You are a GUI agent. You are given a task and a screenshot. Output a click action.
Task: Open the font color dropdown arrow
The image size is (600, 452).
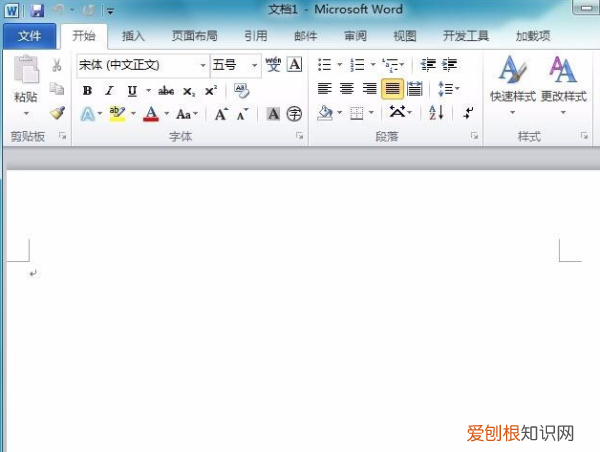(166, 113)
